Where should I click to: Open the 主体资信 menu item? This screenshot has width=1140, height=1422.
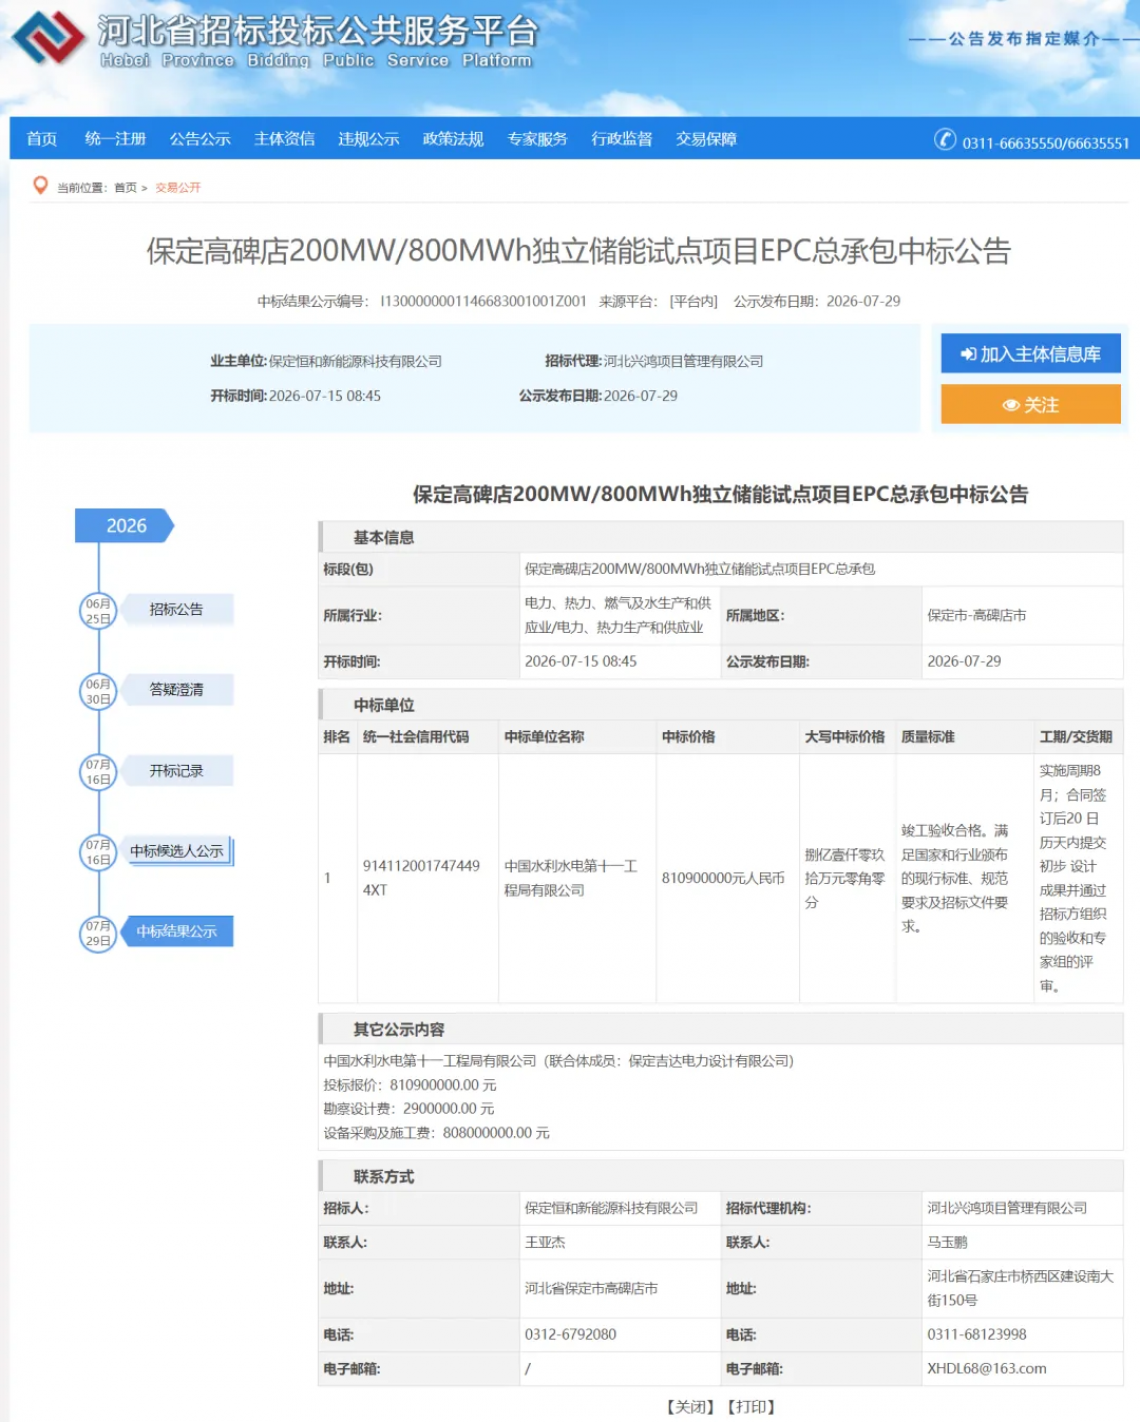(284, 139)
